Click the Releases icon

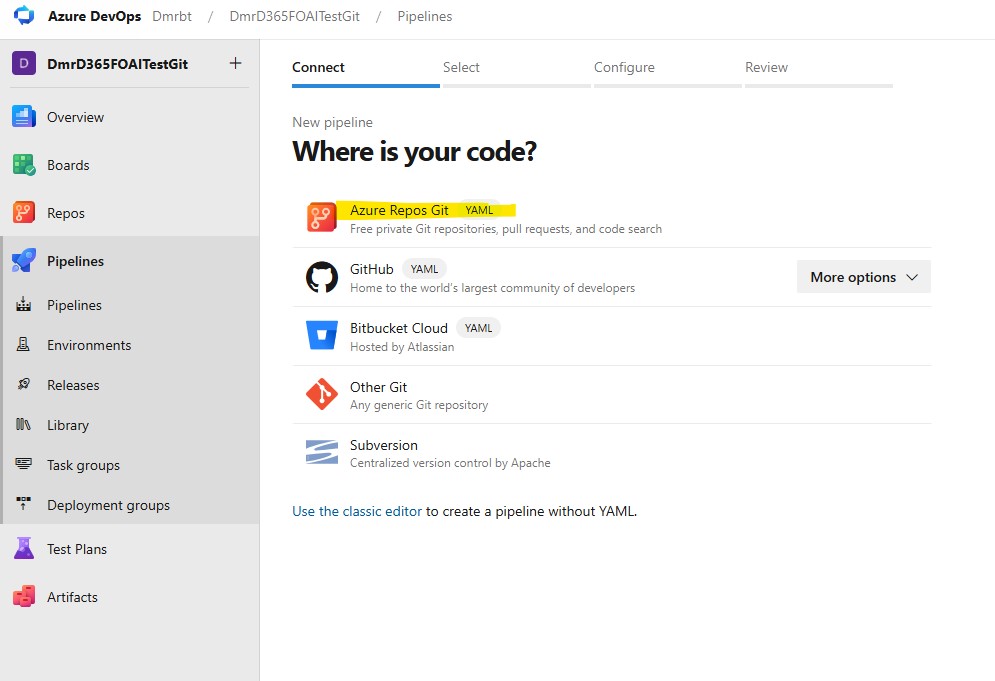click(23, 385)
